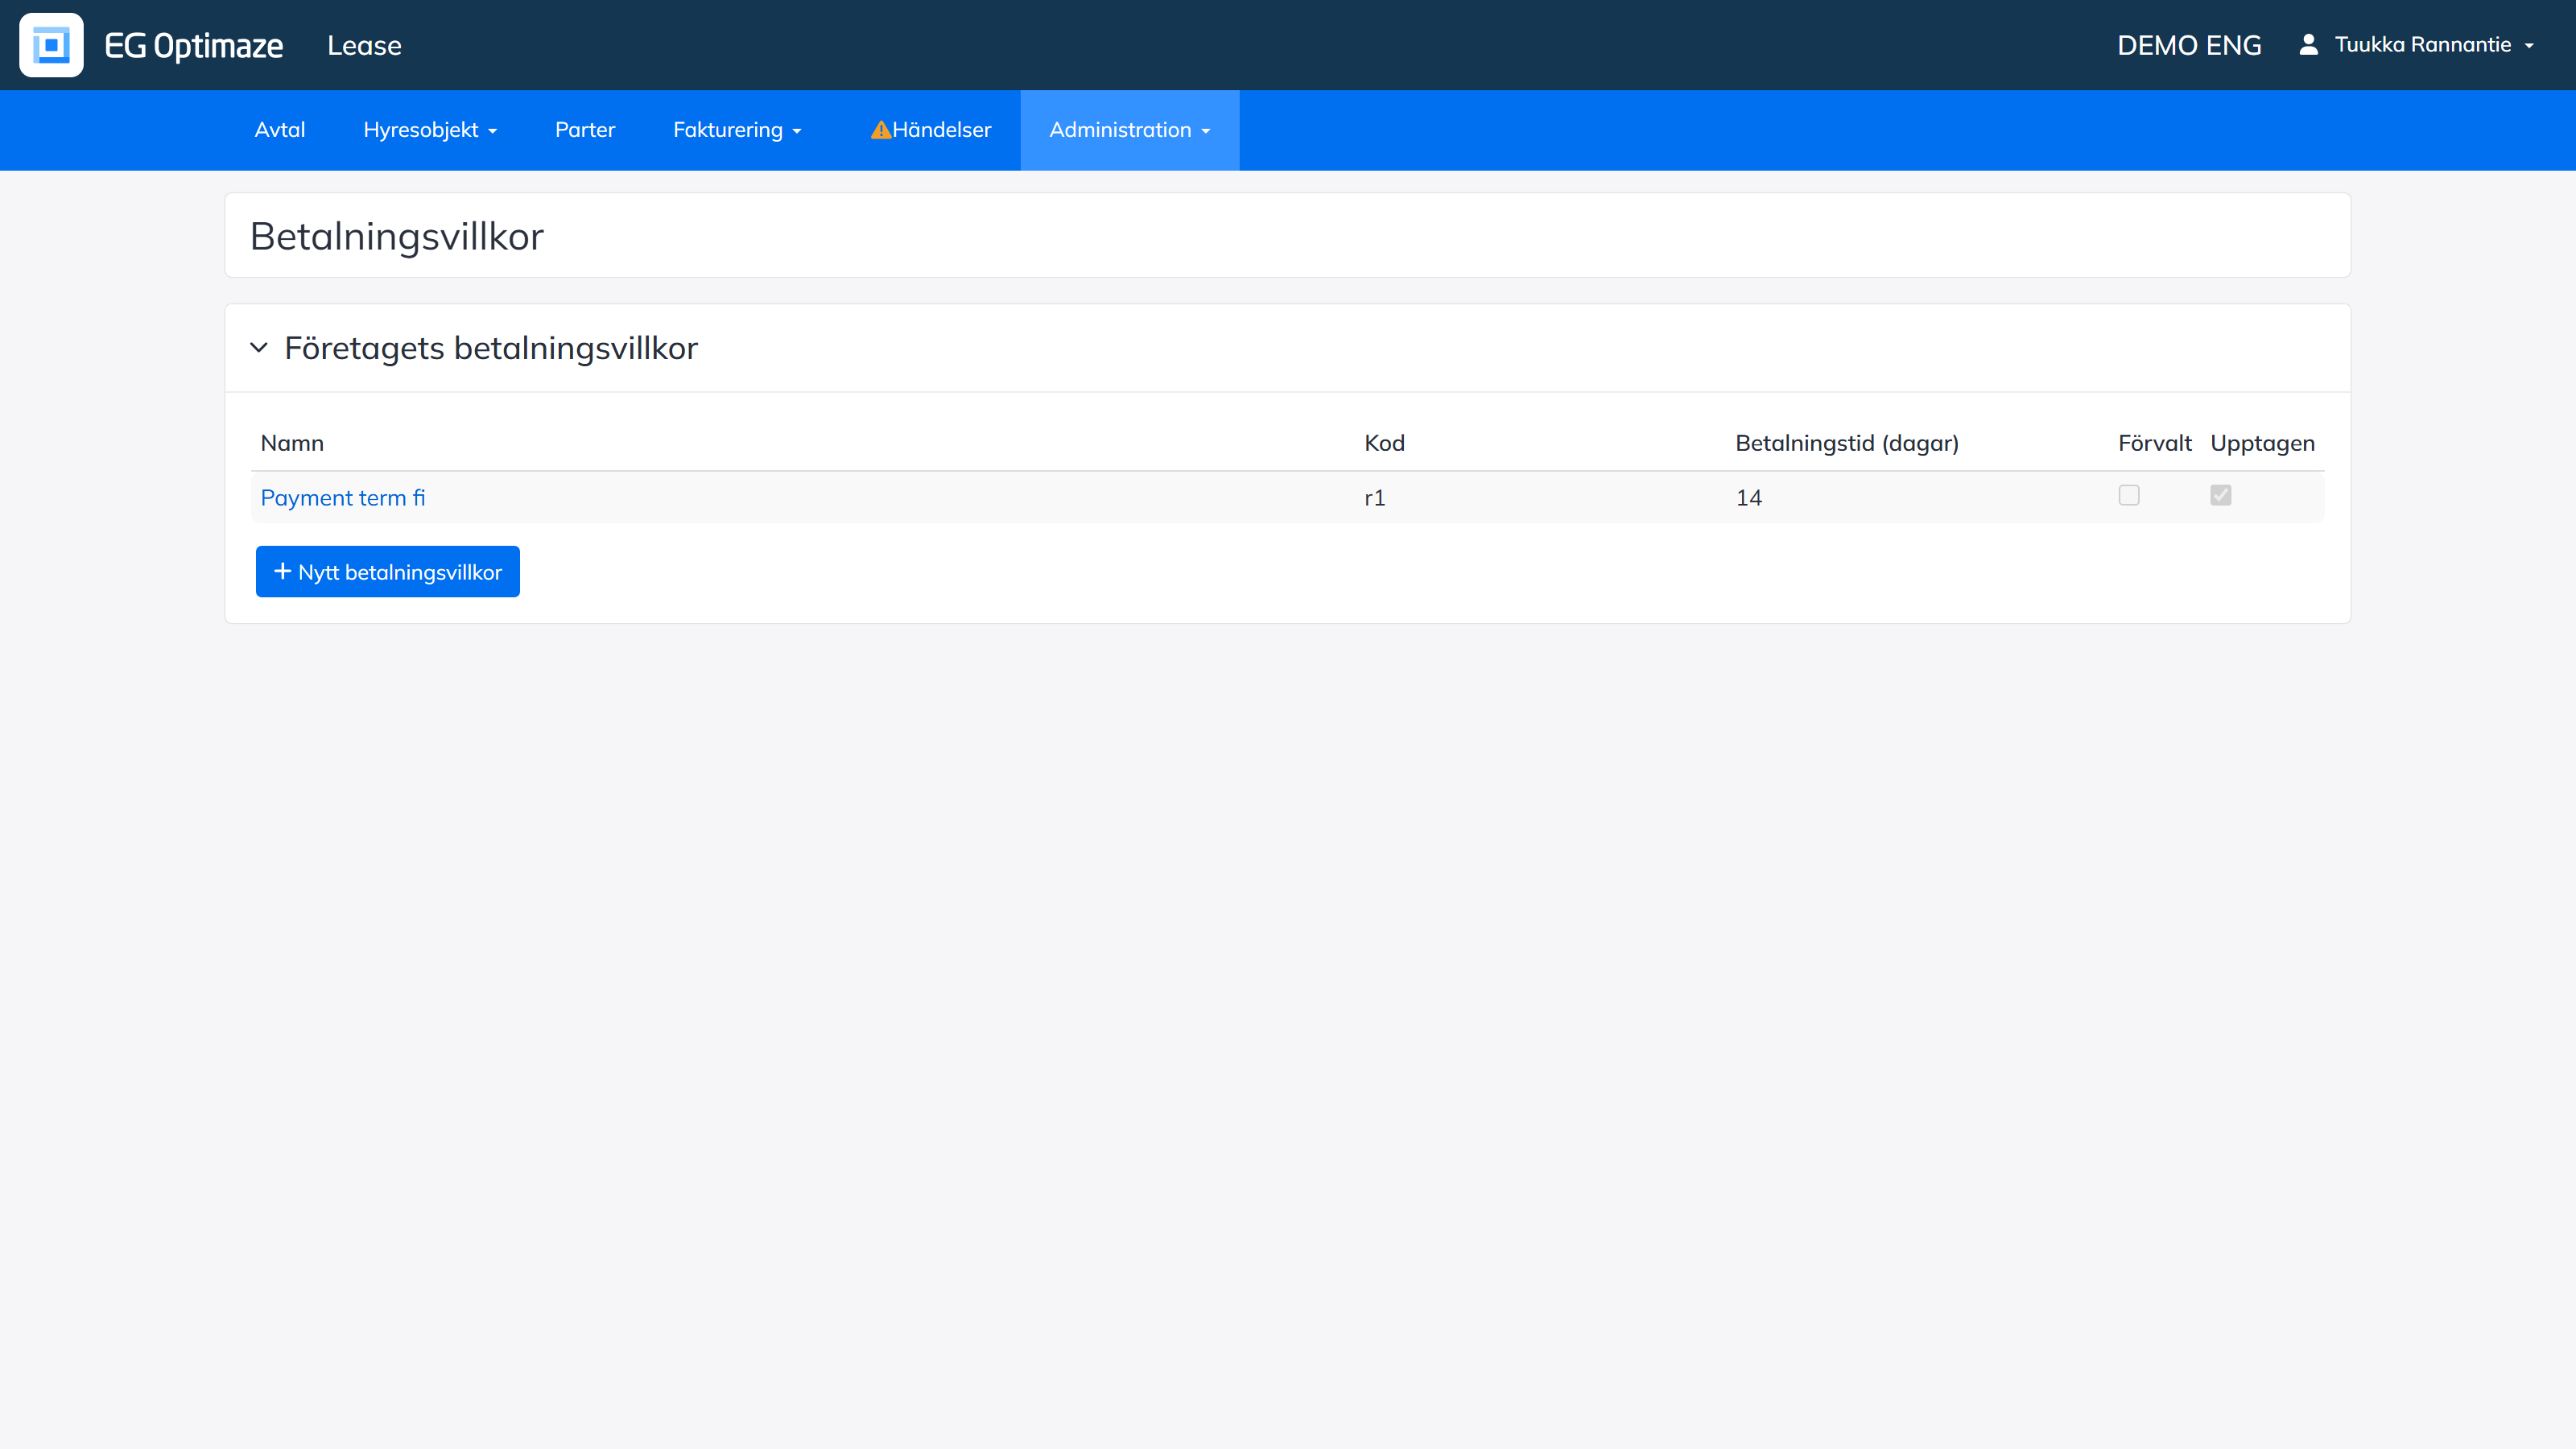Click the Förvalt column header
This screenshot has width=2576, height=1449.
tap(2154, 443)
